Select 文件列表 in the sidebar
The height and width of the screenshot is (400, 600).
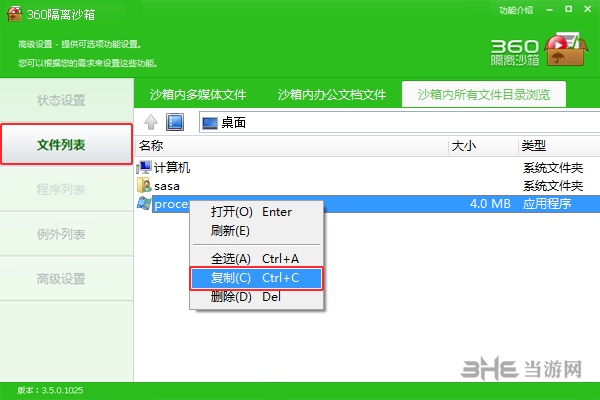pos(67,144)
